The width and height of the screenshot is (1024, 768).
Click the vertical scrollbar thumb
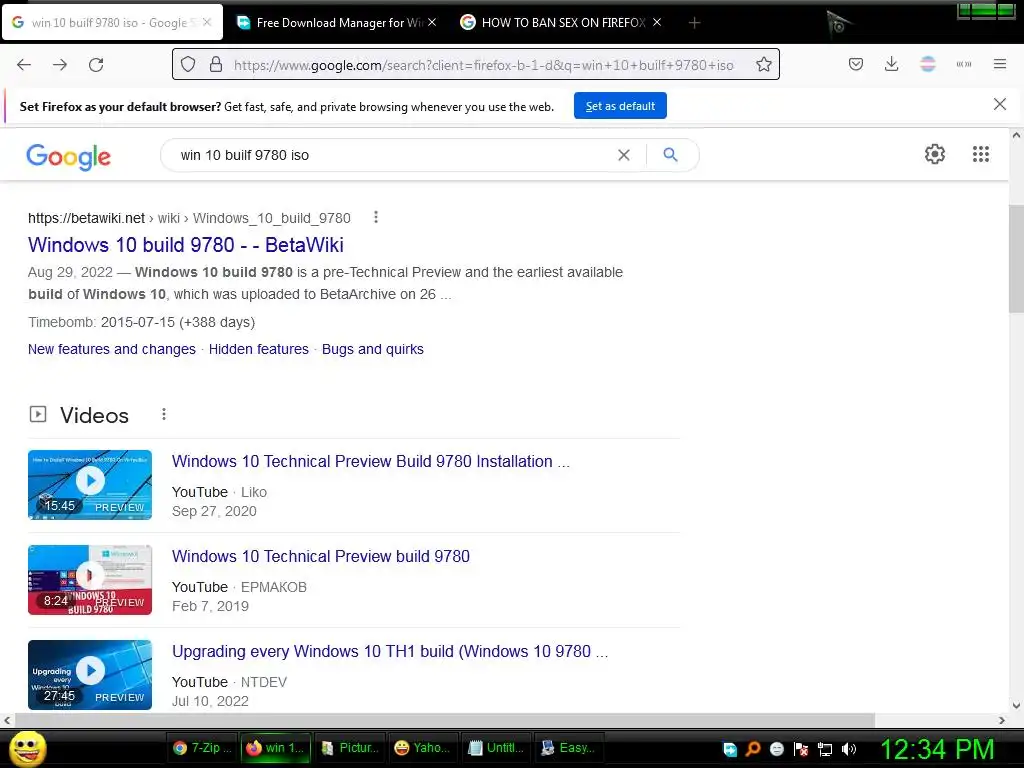click(1016, 261)
